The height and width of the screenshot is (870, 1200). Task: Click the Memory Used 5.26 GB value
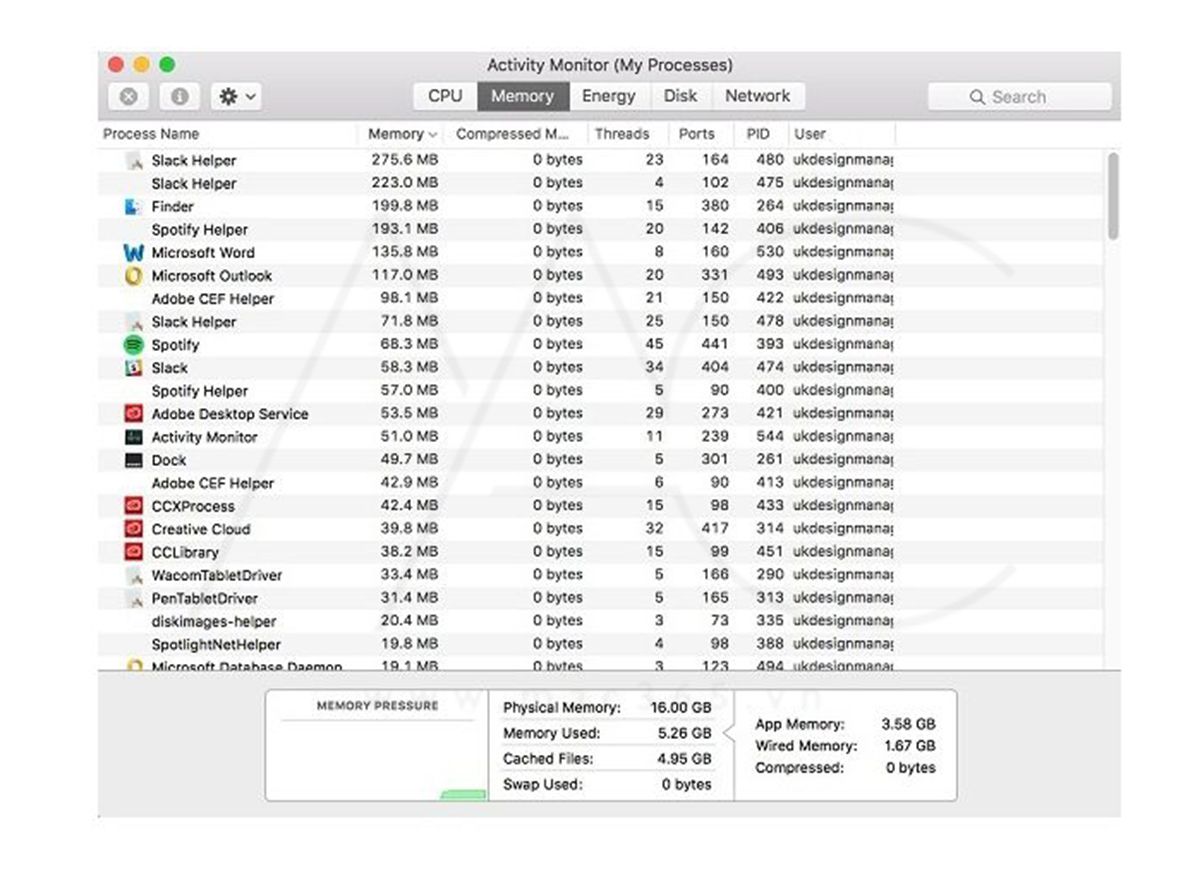tap(686, 734)
